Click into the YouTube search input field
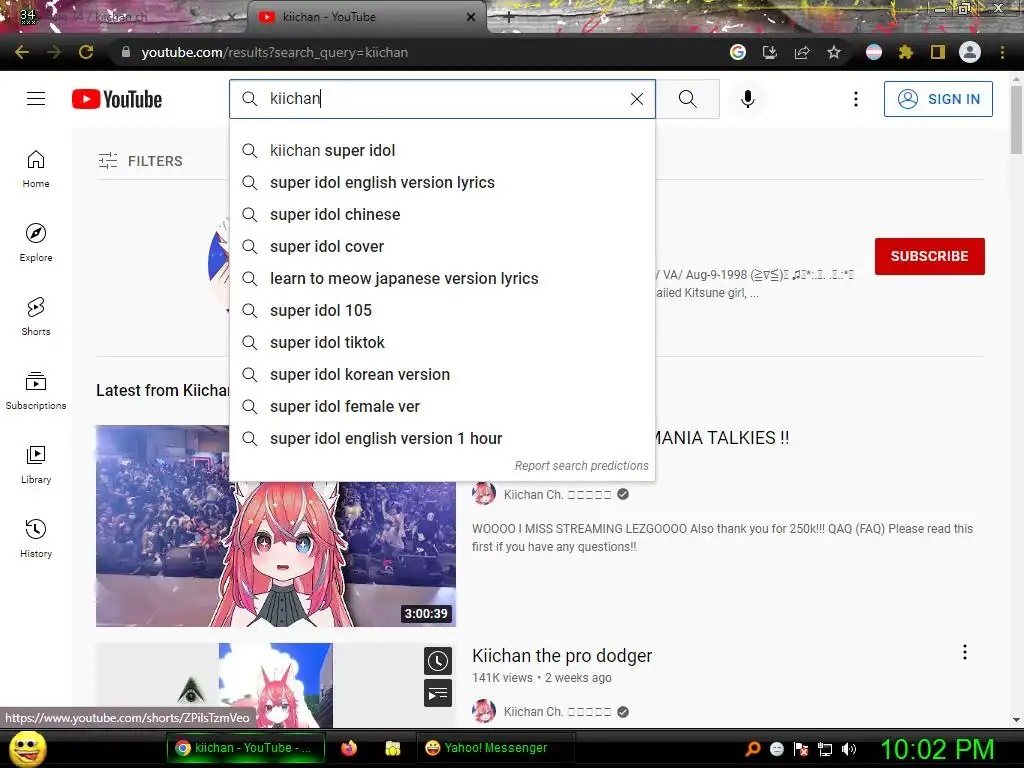The image size is (1024, 768). point(442,99)
